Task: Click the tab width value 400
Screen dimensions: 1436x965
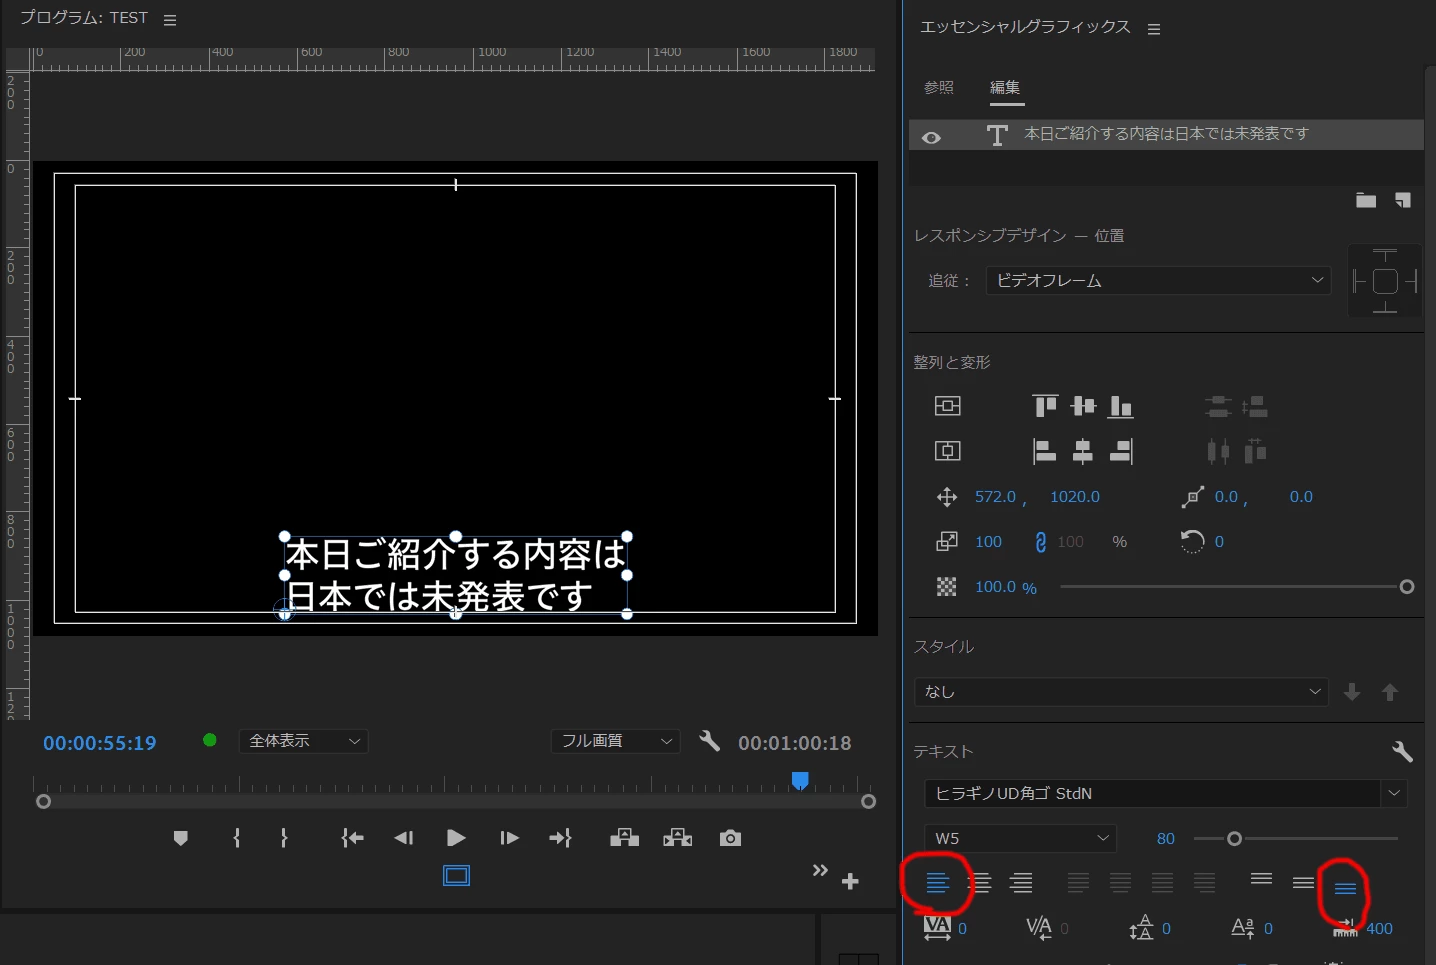Action: (x=1380, y=929)
